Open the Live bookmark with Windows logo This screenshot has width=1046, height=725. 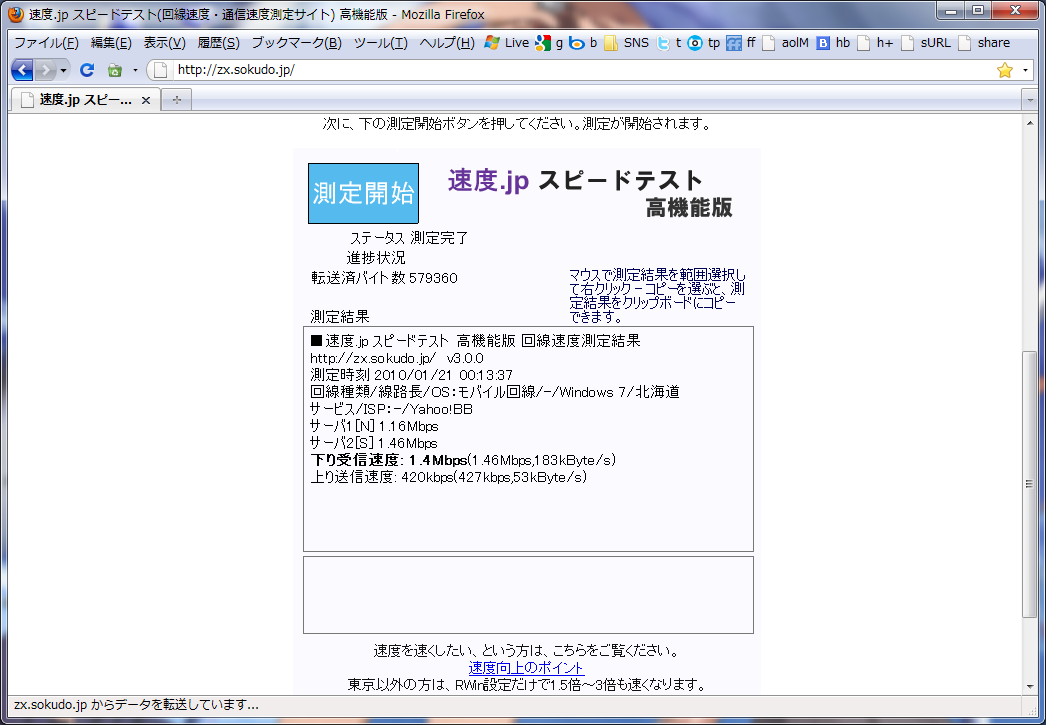pos(507,43)
